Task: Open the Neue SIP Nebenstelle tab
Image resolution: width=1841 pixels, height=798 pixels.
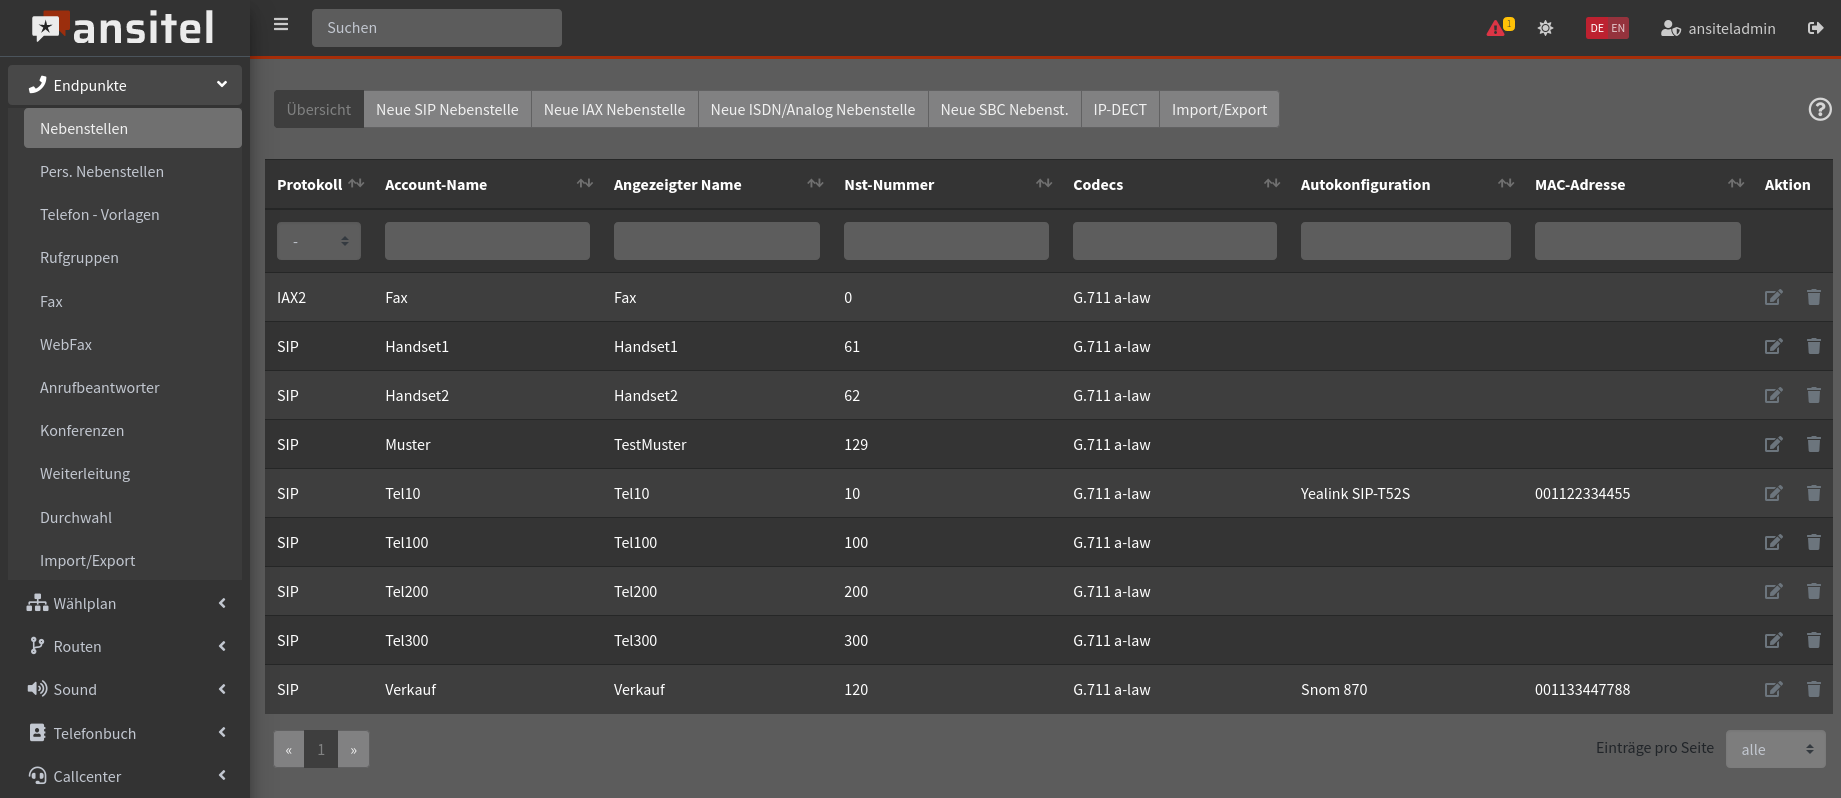Action: click(x=447, y=110)
